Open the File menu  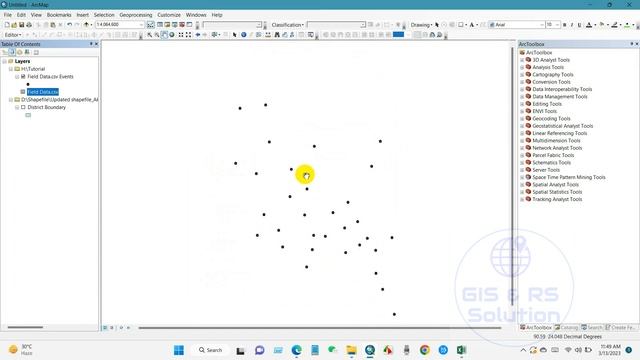pos(8,15)
